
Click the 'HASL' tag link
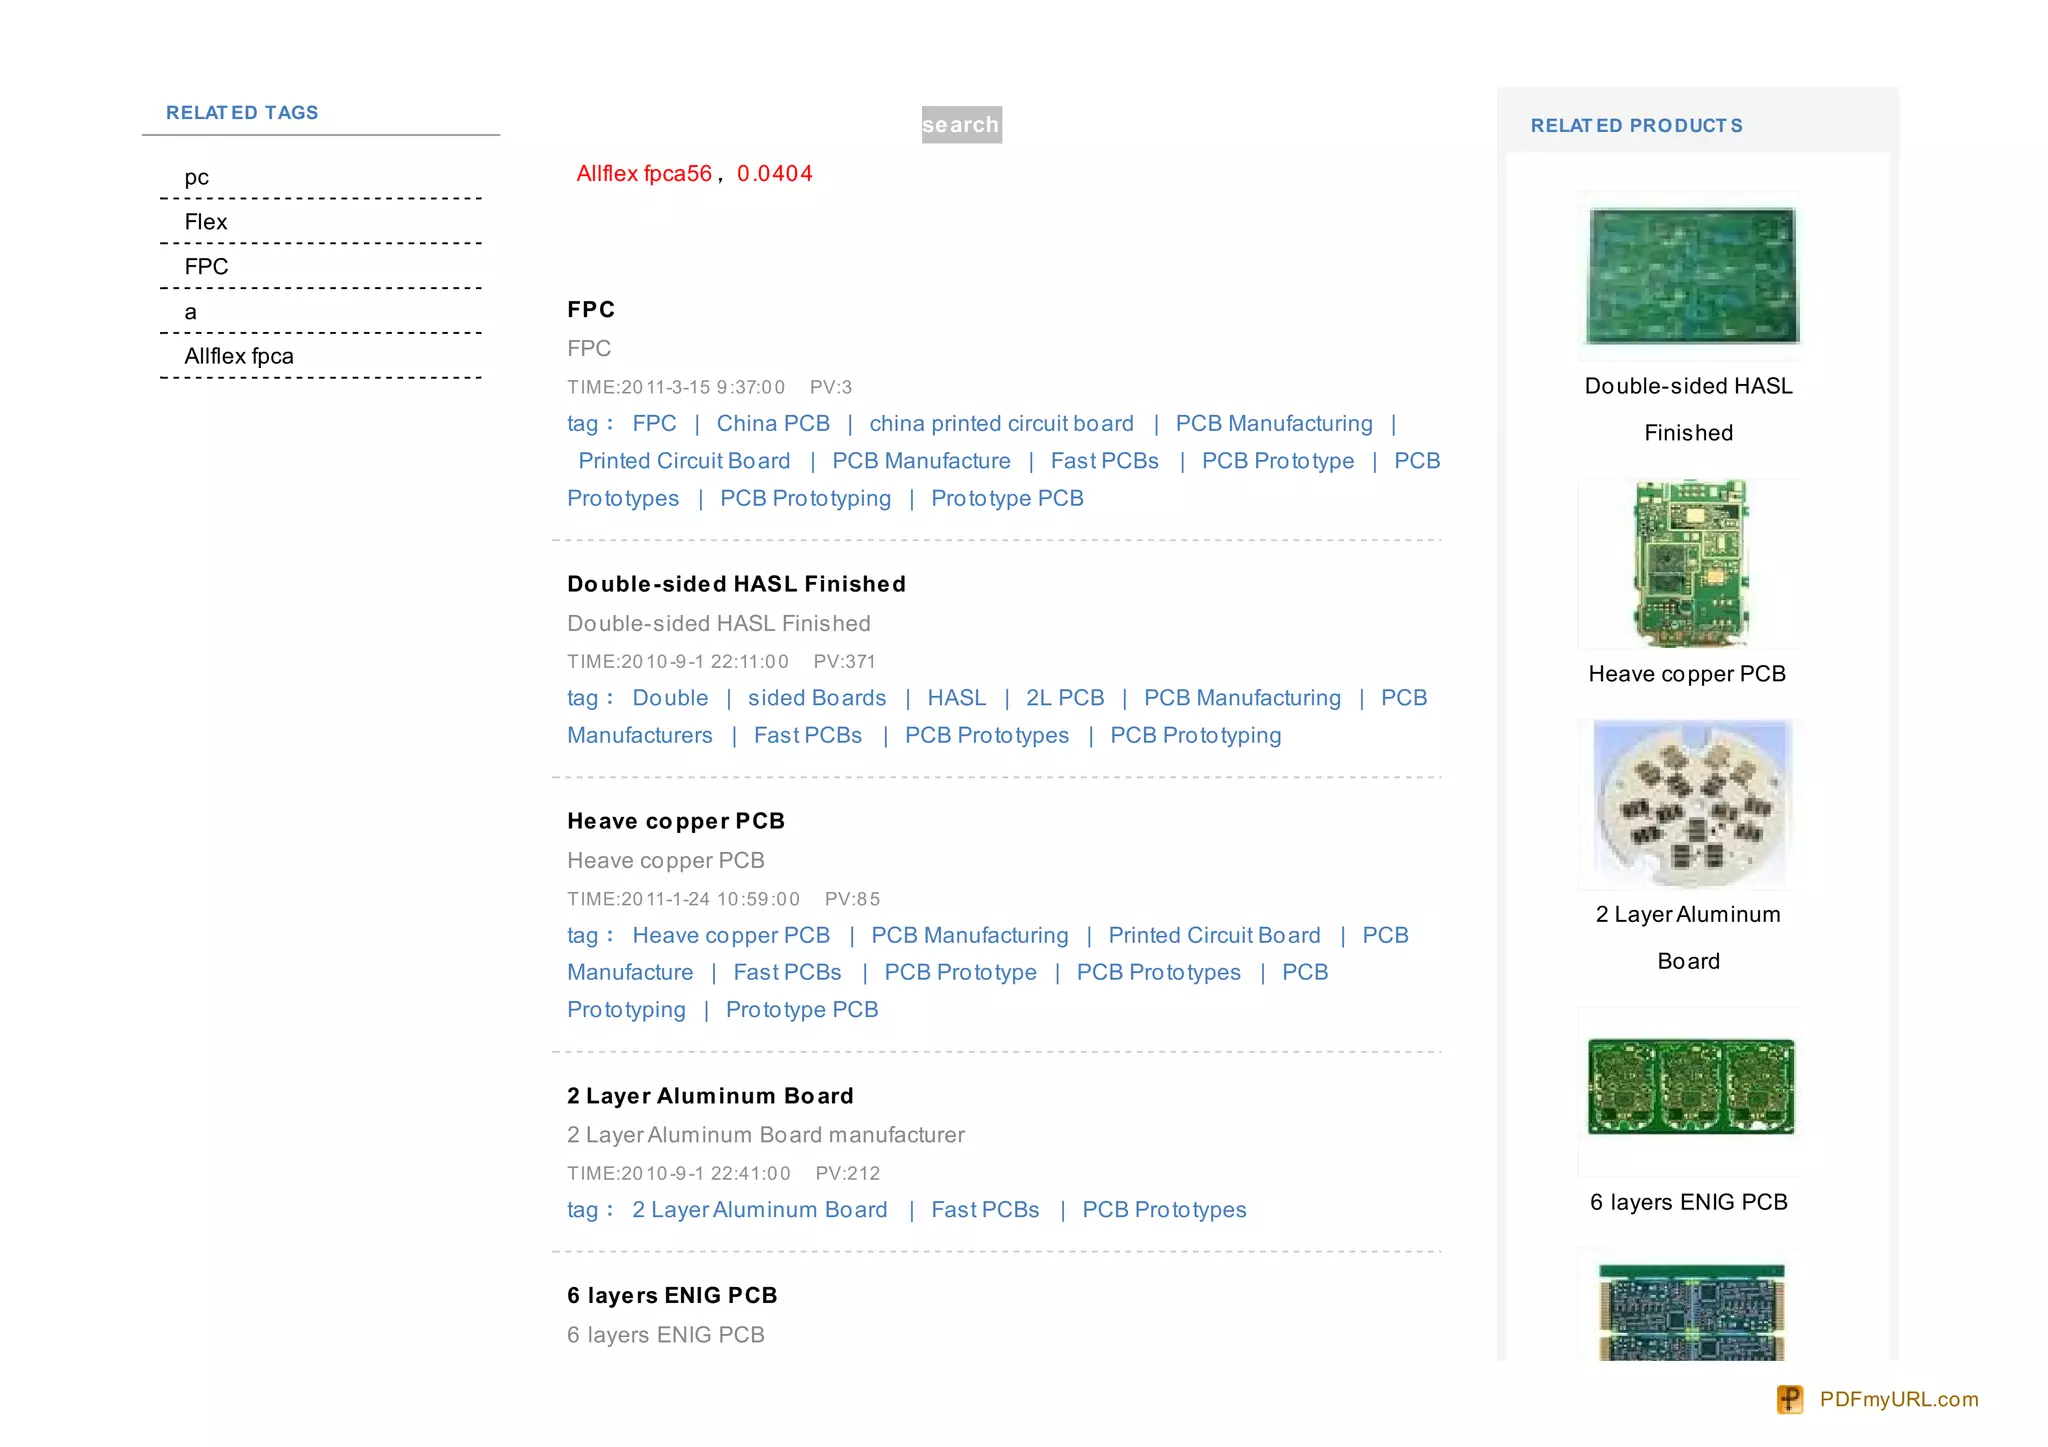[x=956, y=698]
